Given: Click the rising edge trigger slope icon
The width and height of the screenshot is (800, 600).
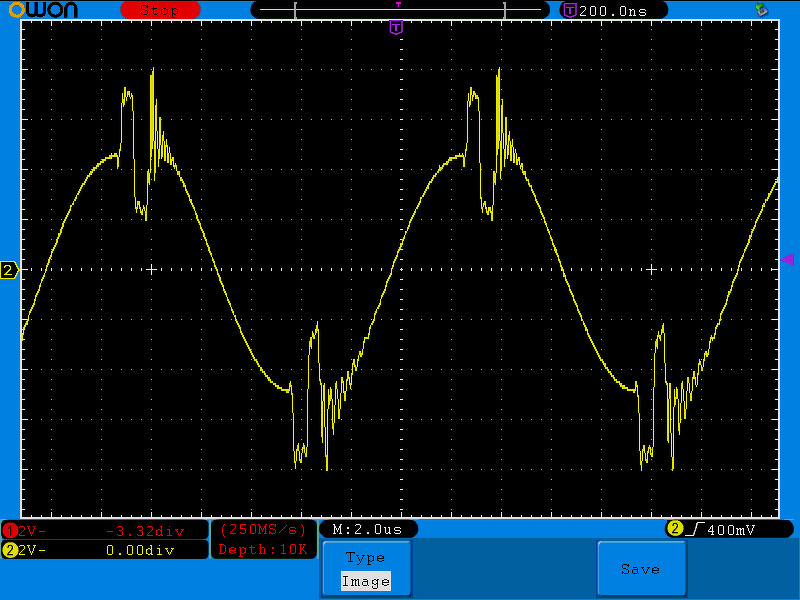Looking at the screenshot, I should tap(695, 529).
